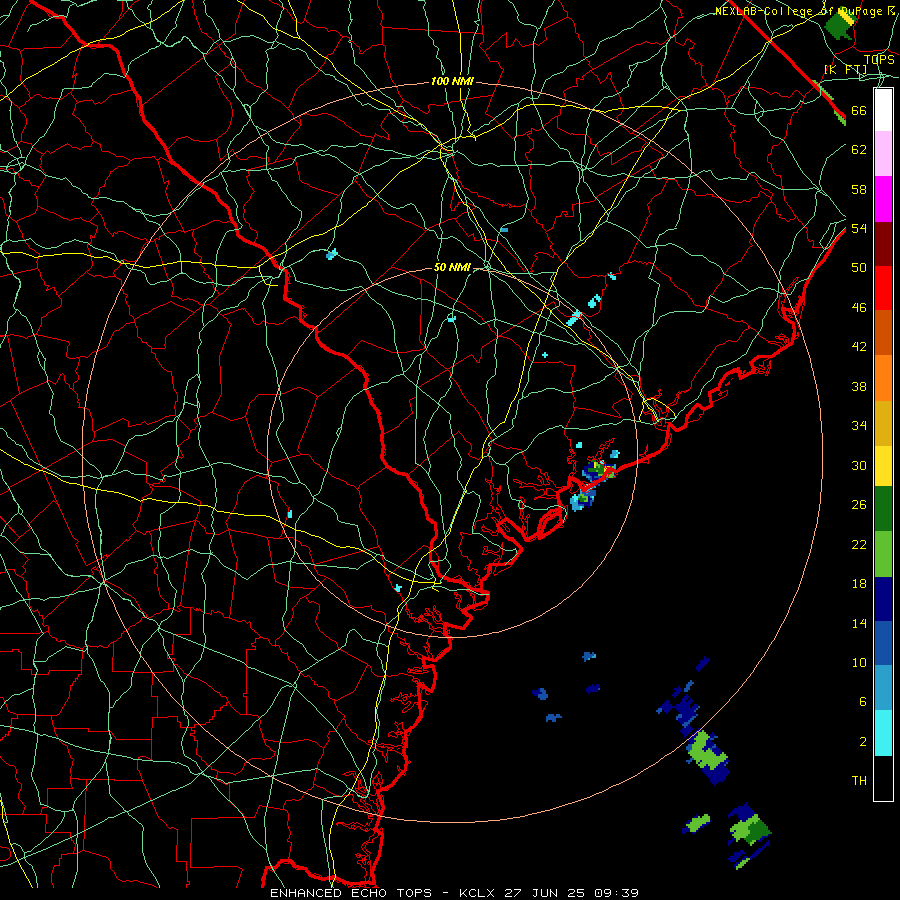This screenshot has height=900, width=900.
Task: Click the 'KCLX' radar site identifier
Action: tap(478, 893)
